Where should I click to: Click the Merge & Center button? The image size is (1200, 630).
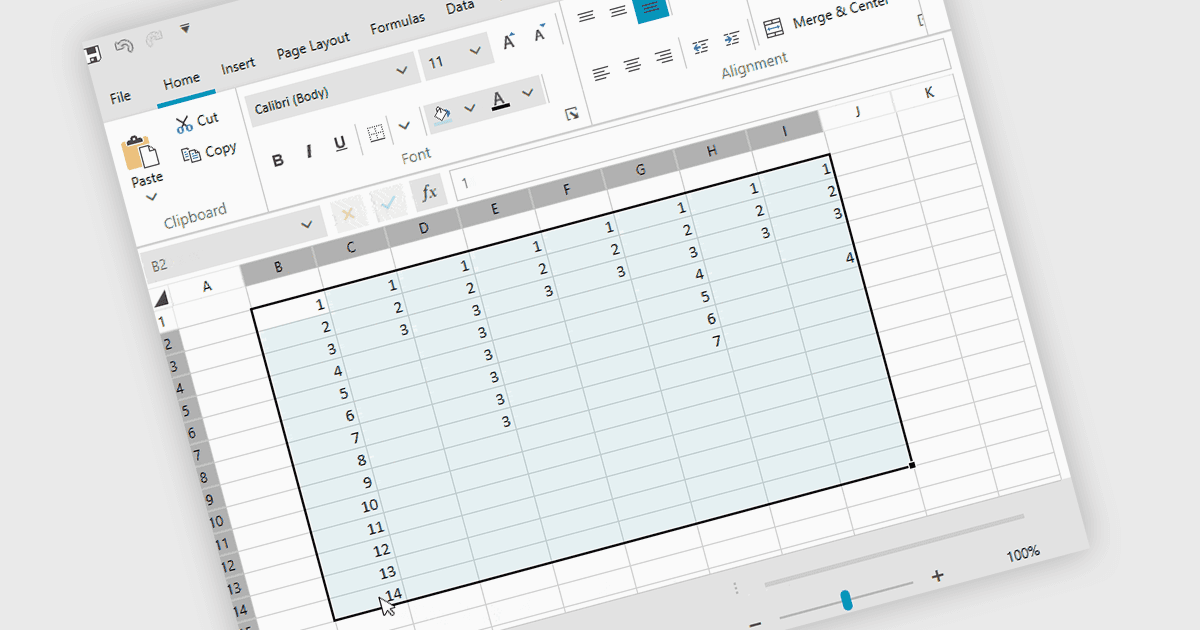pyautogui.click(x=826, y=18)
